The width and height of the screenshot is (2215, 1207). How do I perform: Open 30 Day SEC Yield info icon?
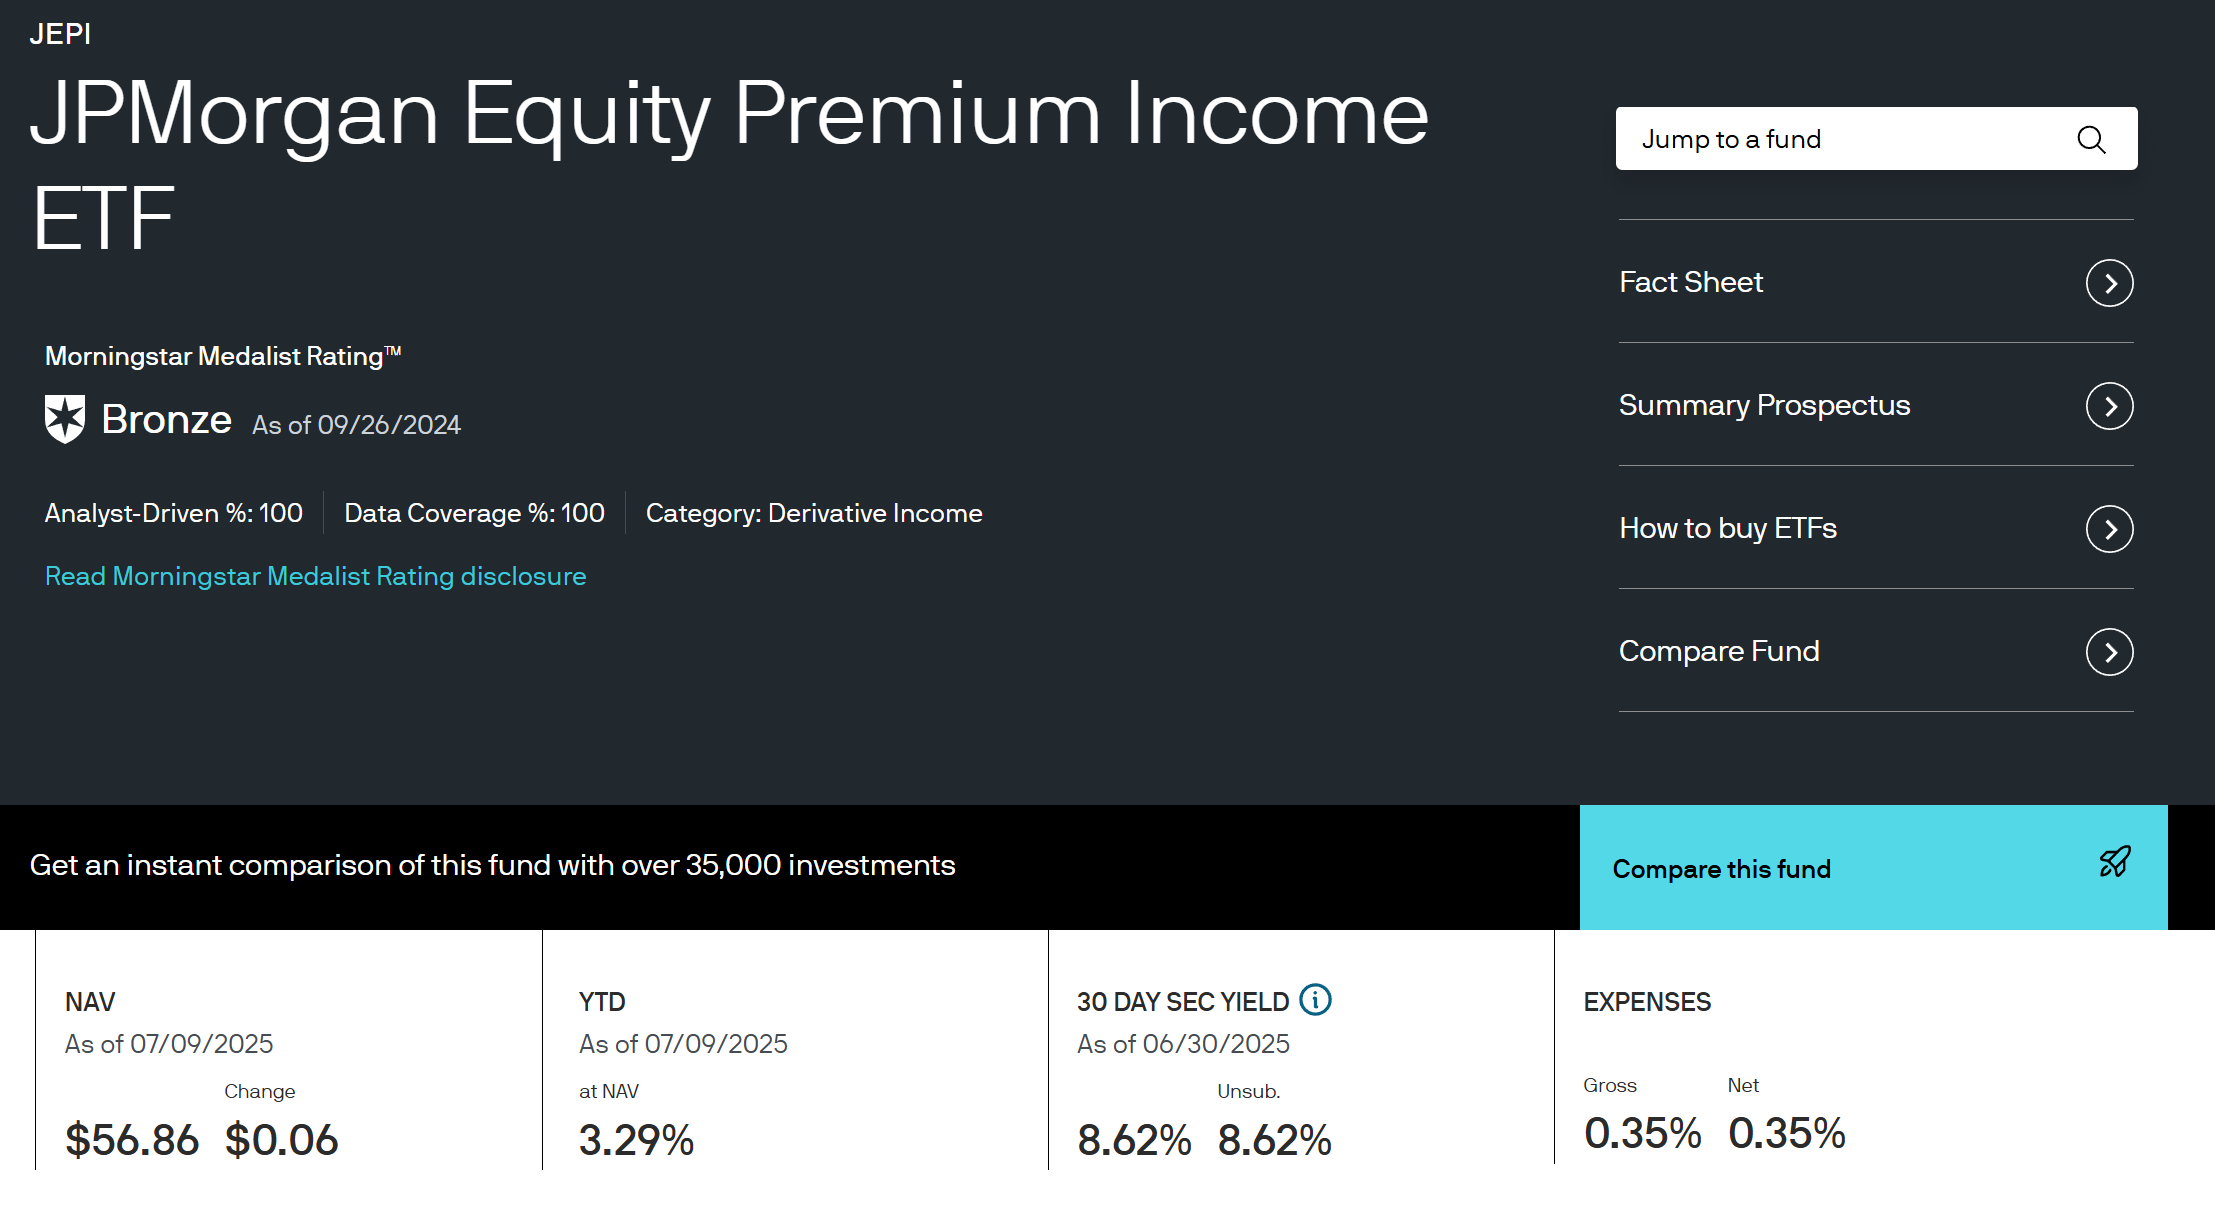(1315, 999)
